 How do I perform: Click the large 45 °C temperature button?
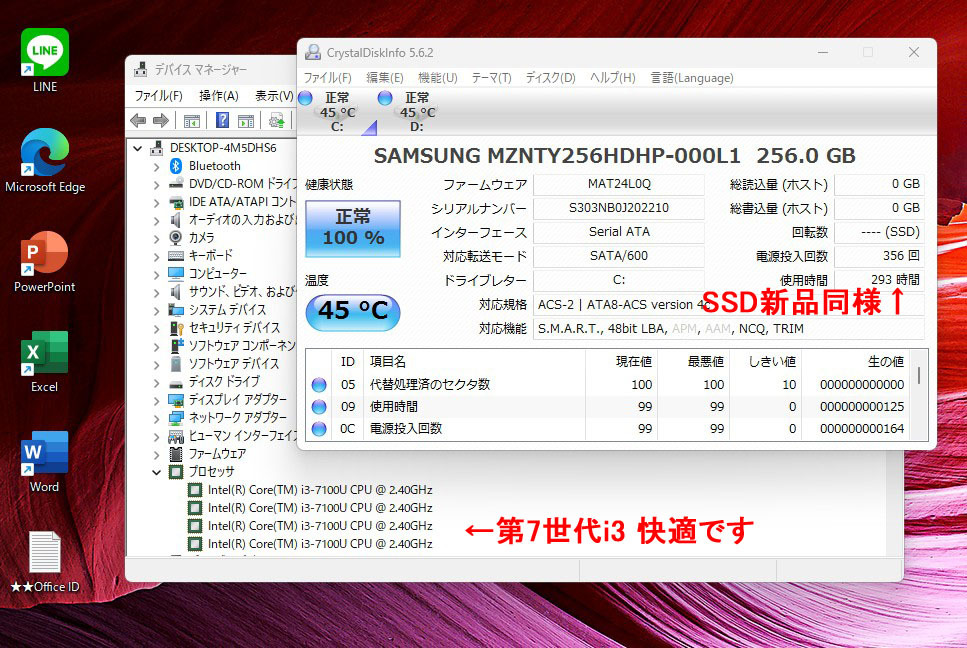pyautogui.click(x=353, y=311)
